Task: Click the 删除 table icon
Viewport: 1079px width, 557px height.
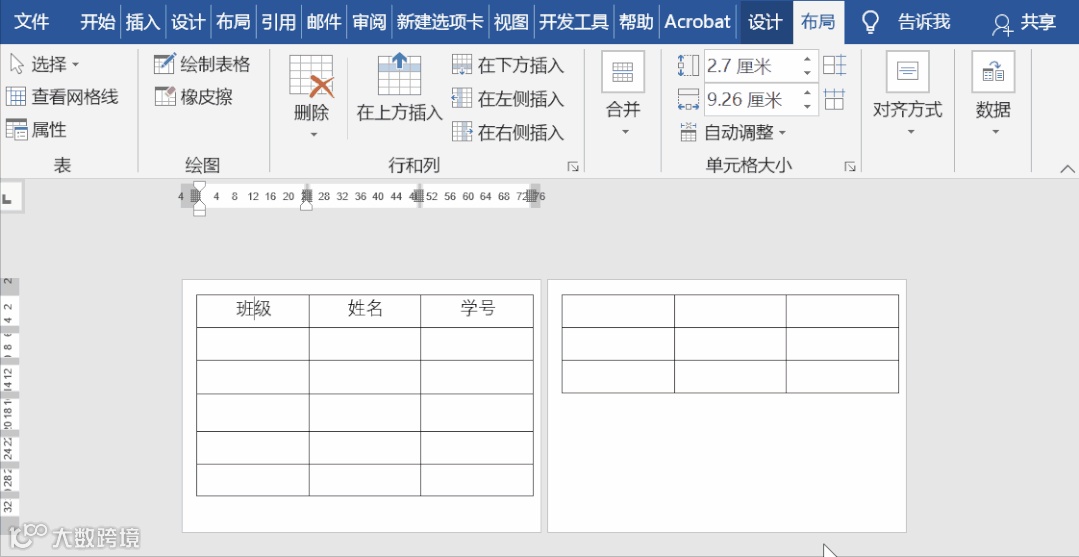Action: [311, 75]
